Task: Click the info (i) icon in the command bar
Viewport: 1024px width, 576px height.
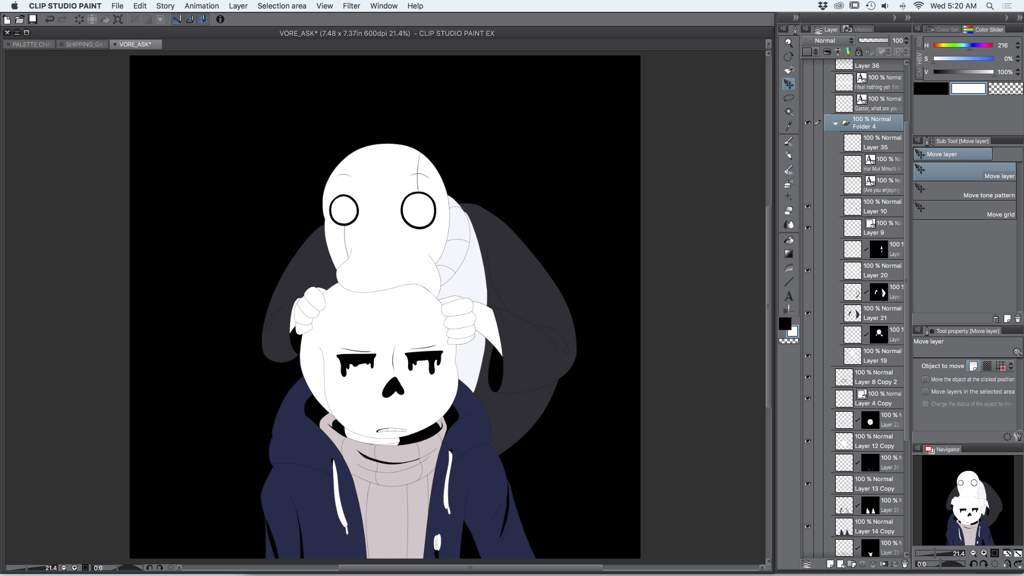Action: click(x=220, y=20)
